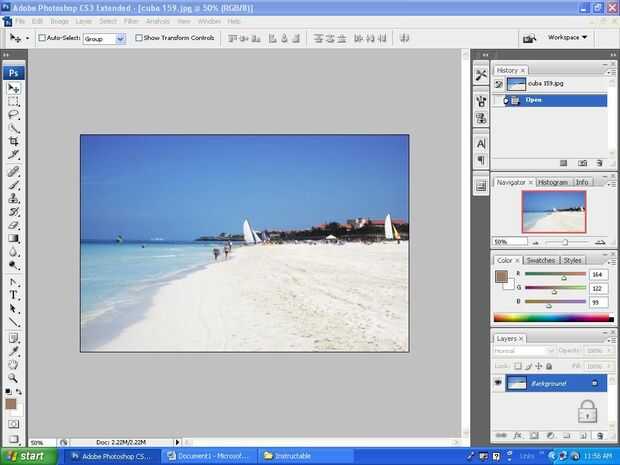
Task: Select the Eyedropper tool
Action: (13, 351)
